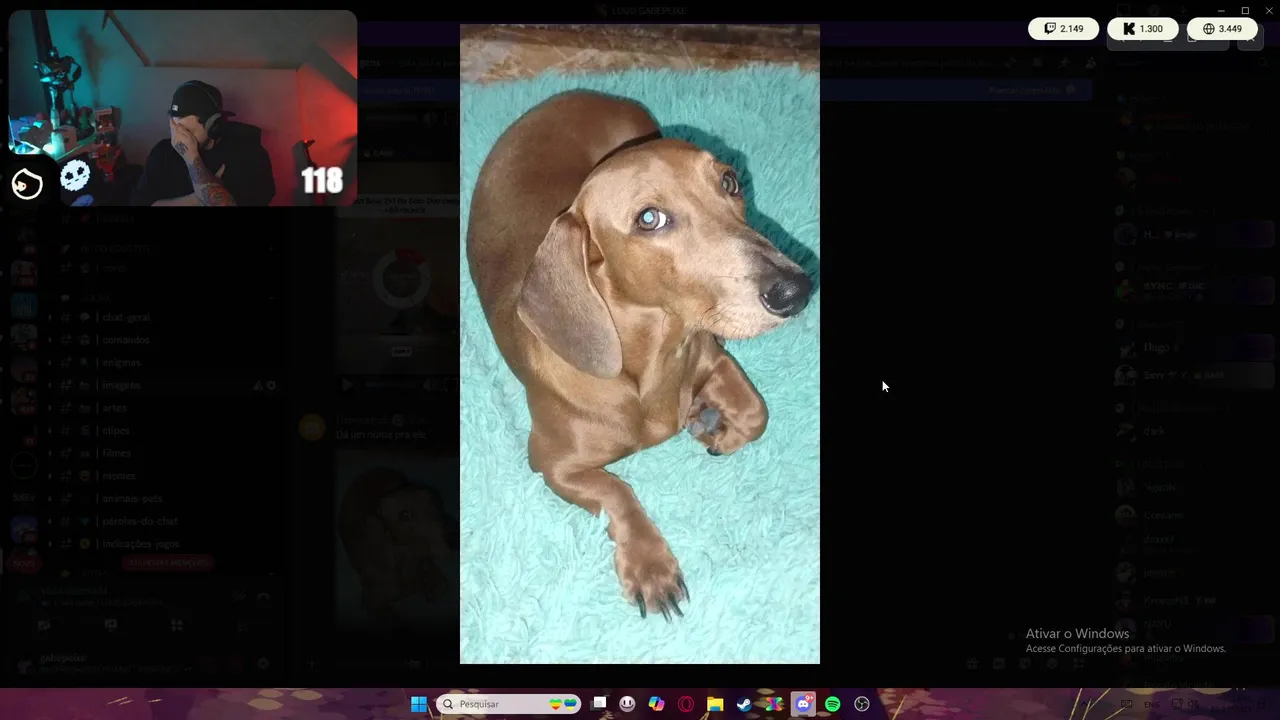Click the Pesquisar taskbar search box
Viewport: 1280px width, 720px height.
509,704
